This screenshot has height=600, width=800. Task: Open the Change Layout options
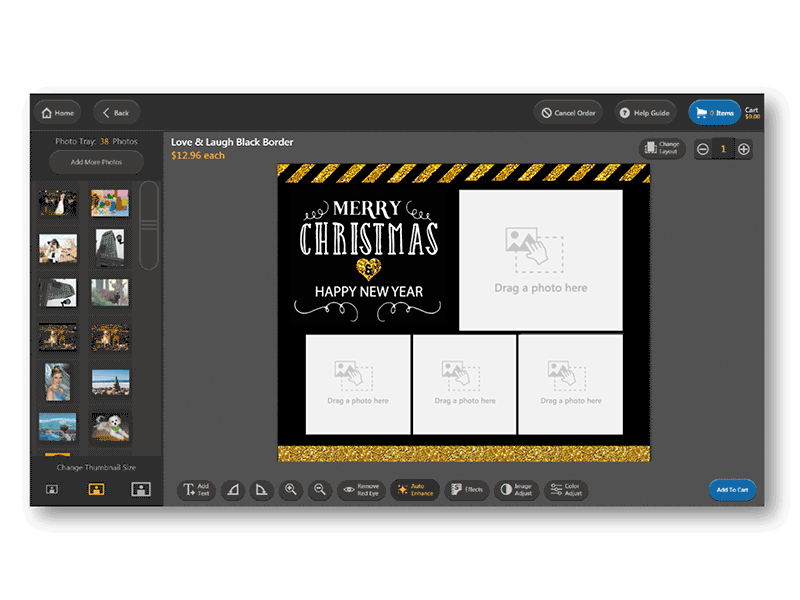point(664,148)
